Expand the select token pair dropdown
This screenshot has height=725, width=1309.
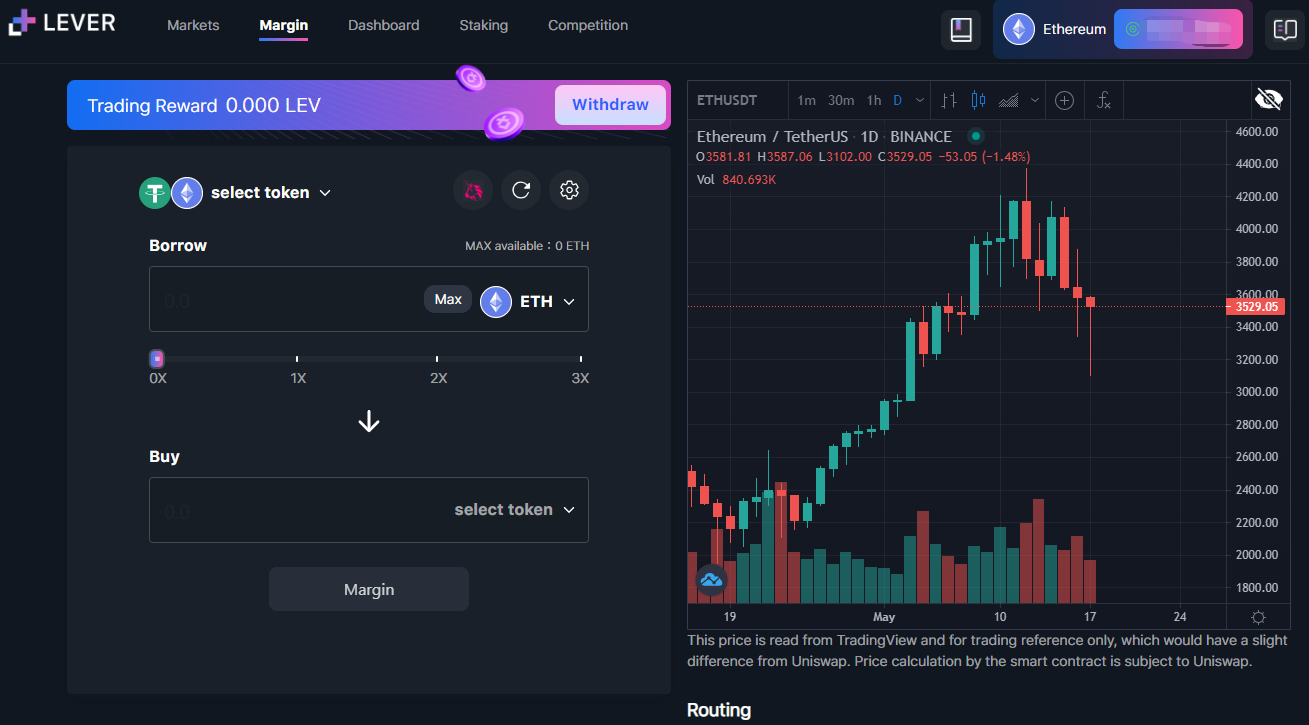tap(271, 193)
